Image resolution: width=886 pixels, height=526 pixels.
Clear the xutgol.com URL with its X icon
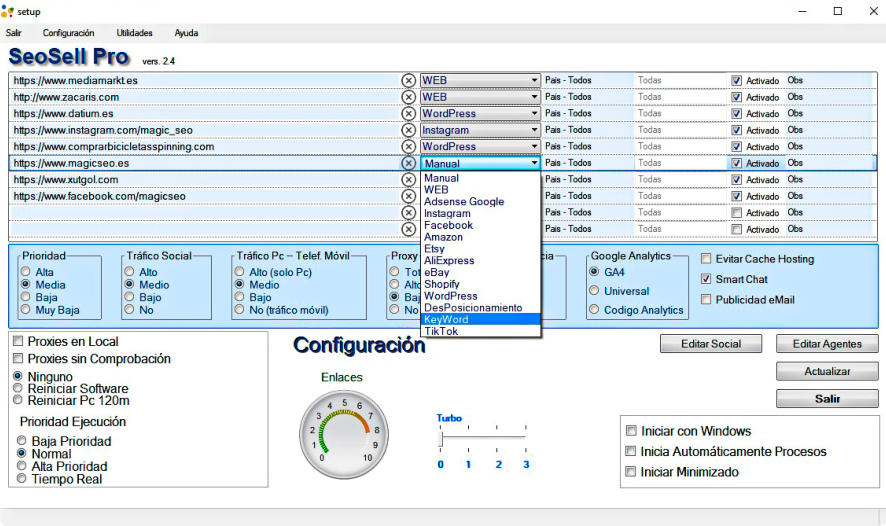(409, 180)
